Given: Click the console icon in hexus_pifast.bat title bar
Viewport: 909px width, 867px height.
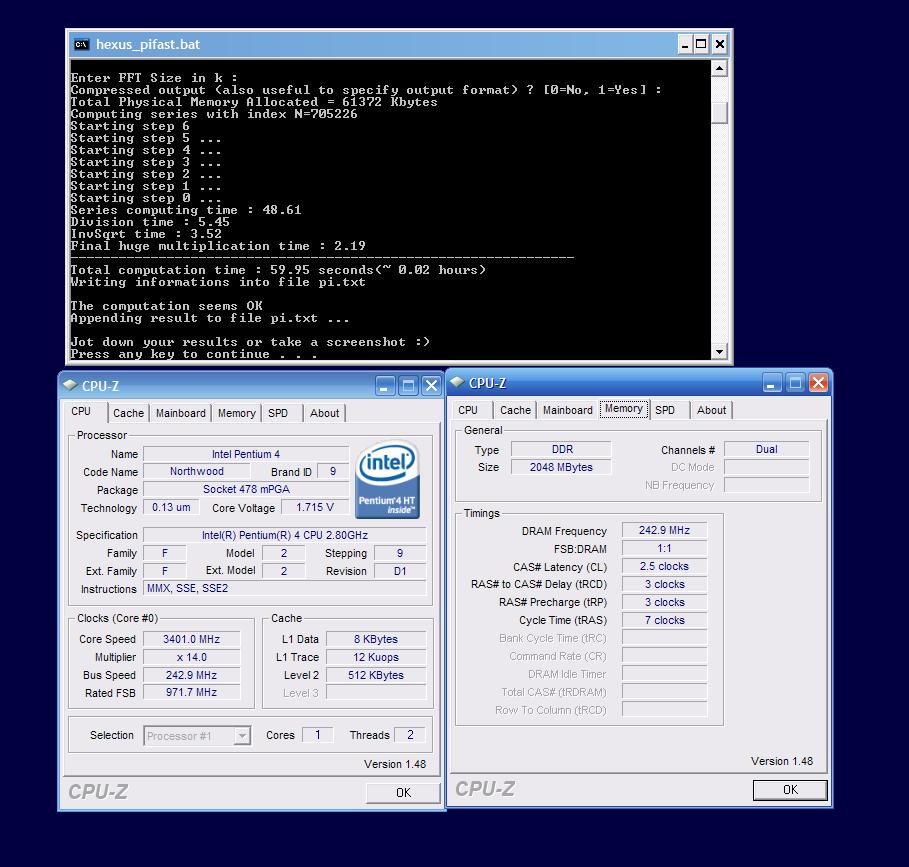Looking at the screenshot, I should 81,44.
